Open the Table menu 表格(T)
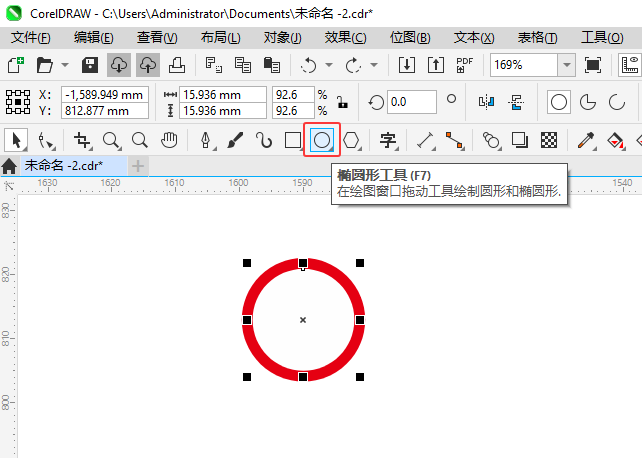642x458 pixels. click(x=537, y=38)
